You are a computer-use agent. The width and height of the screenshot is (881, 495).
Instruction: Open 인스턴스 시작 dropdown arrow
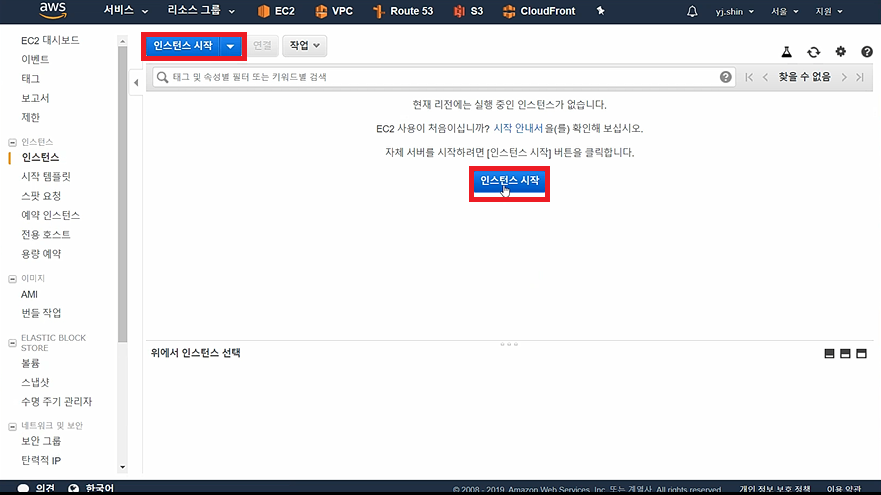pyautogui.click(x=230, y=46)
